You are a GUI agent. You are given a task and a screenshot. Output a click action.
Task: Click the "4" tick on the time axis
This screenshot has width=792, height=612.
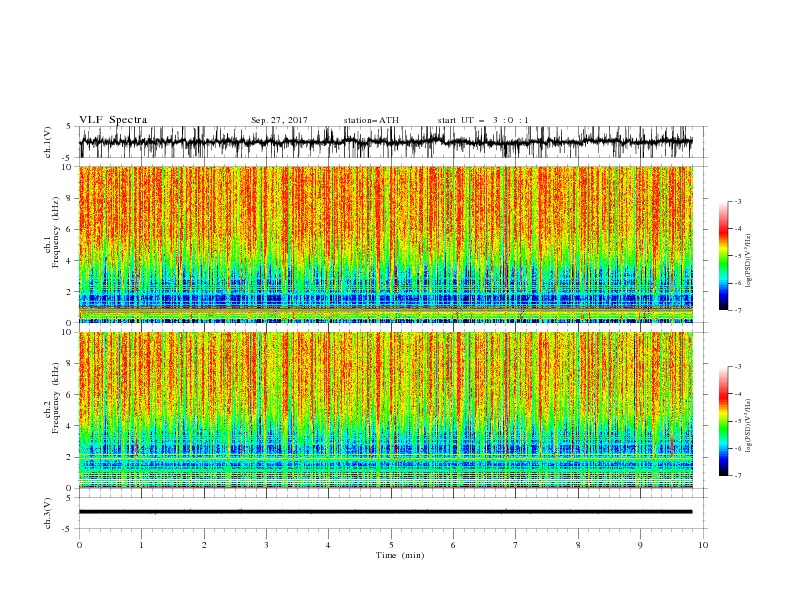(x=328, y=545)
